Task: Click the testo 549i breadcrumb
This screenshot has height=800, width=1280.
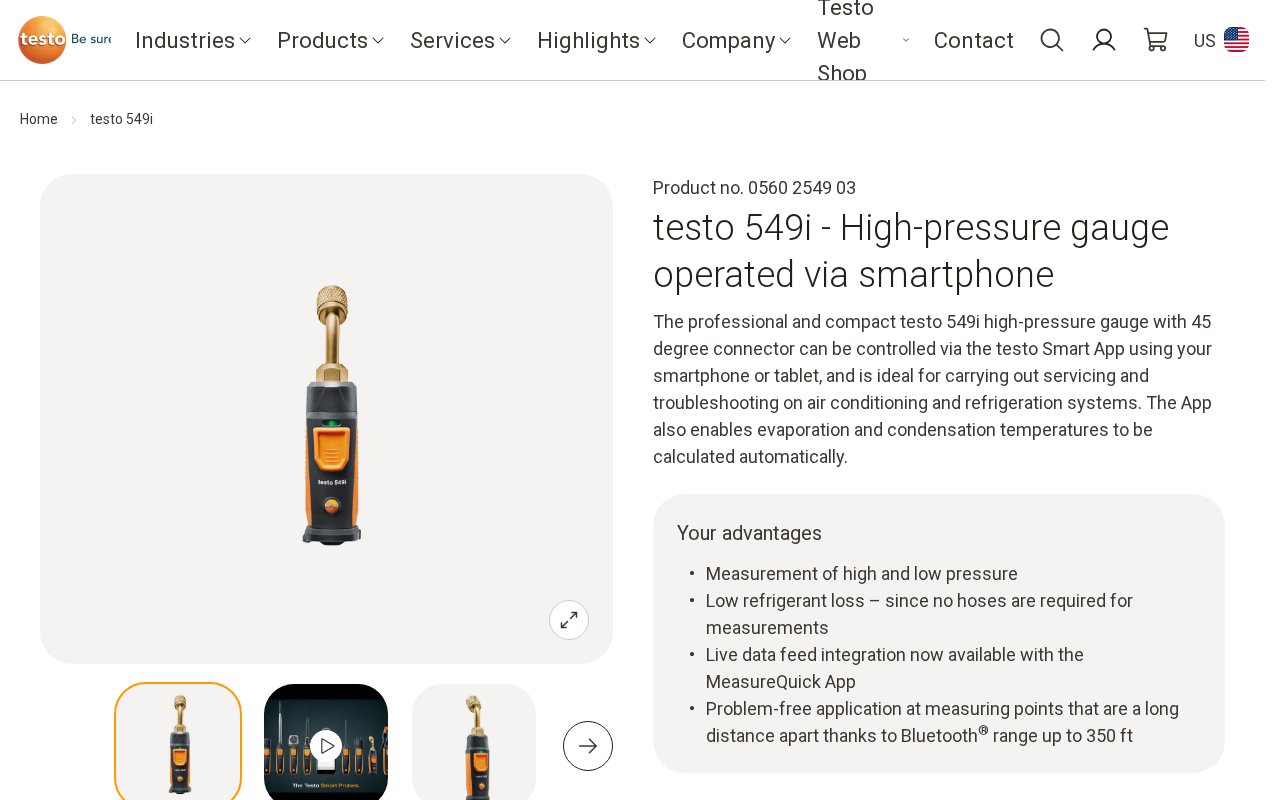Action: pos(121,119)
